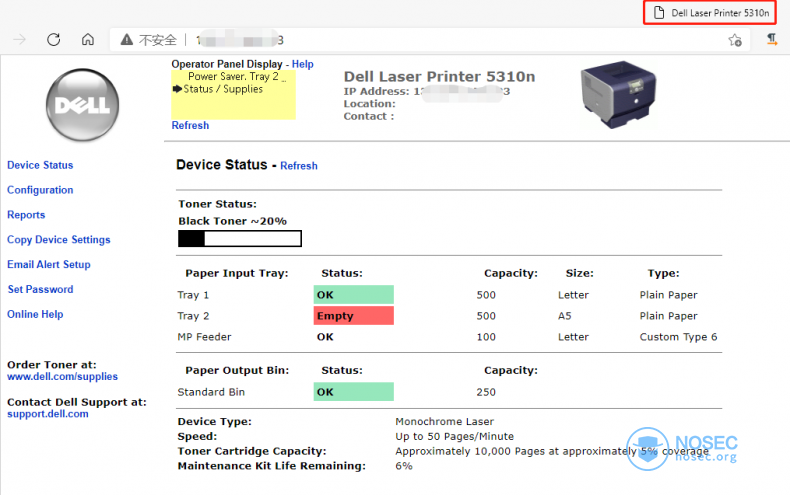Click Refresh beside Device Status heading
790x495 pixels.
point(299,166)
